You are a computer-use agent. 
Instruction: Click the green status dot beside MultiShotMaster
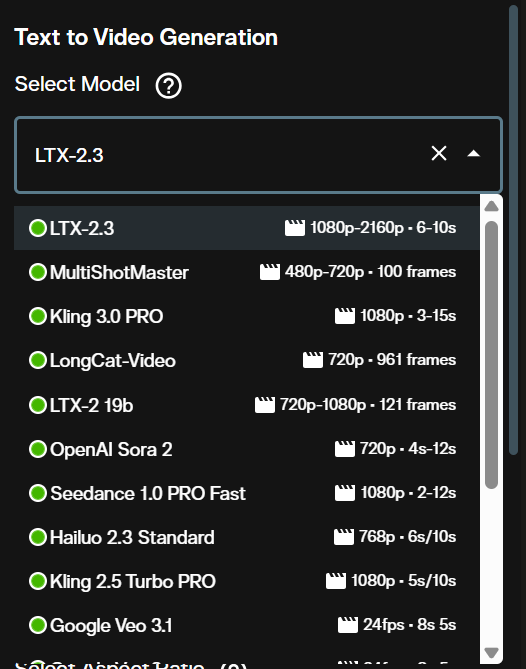coord(38,272)
